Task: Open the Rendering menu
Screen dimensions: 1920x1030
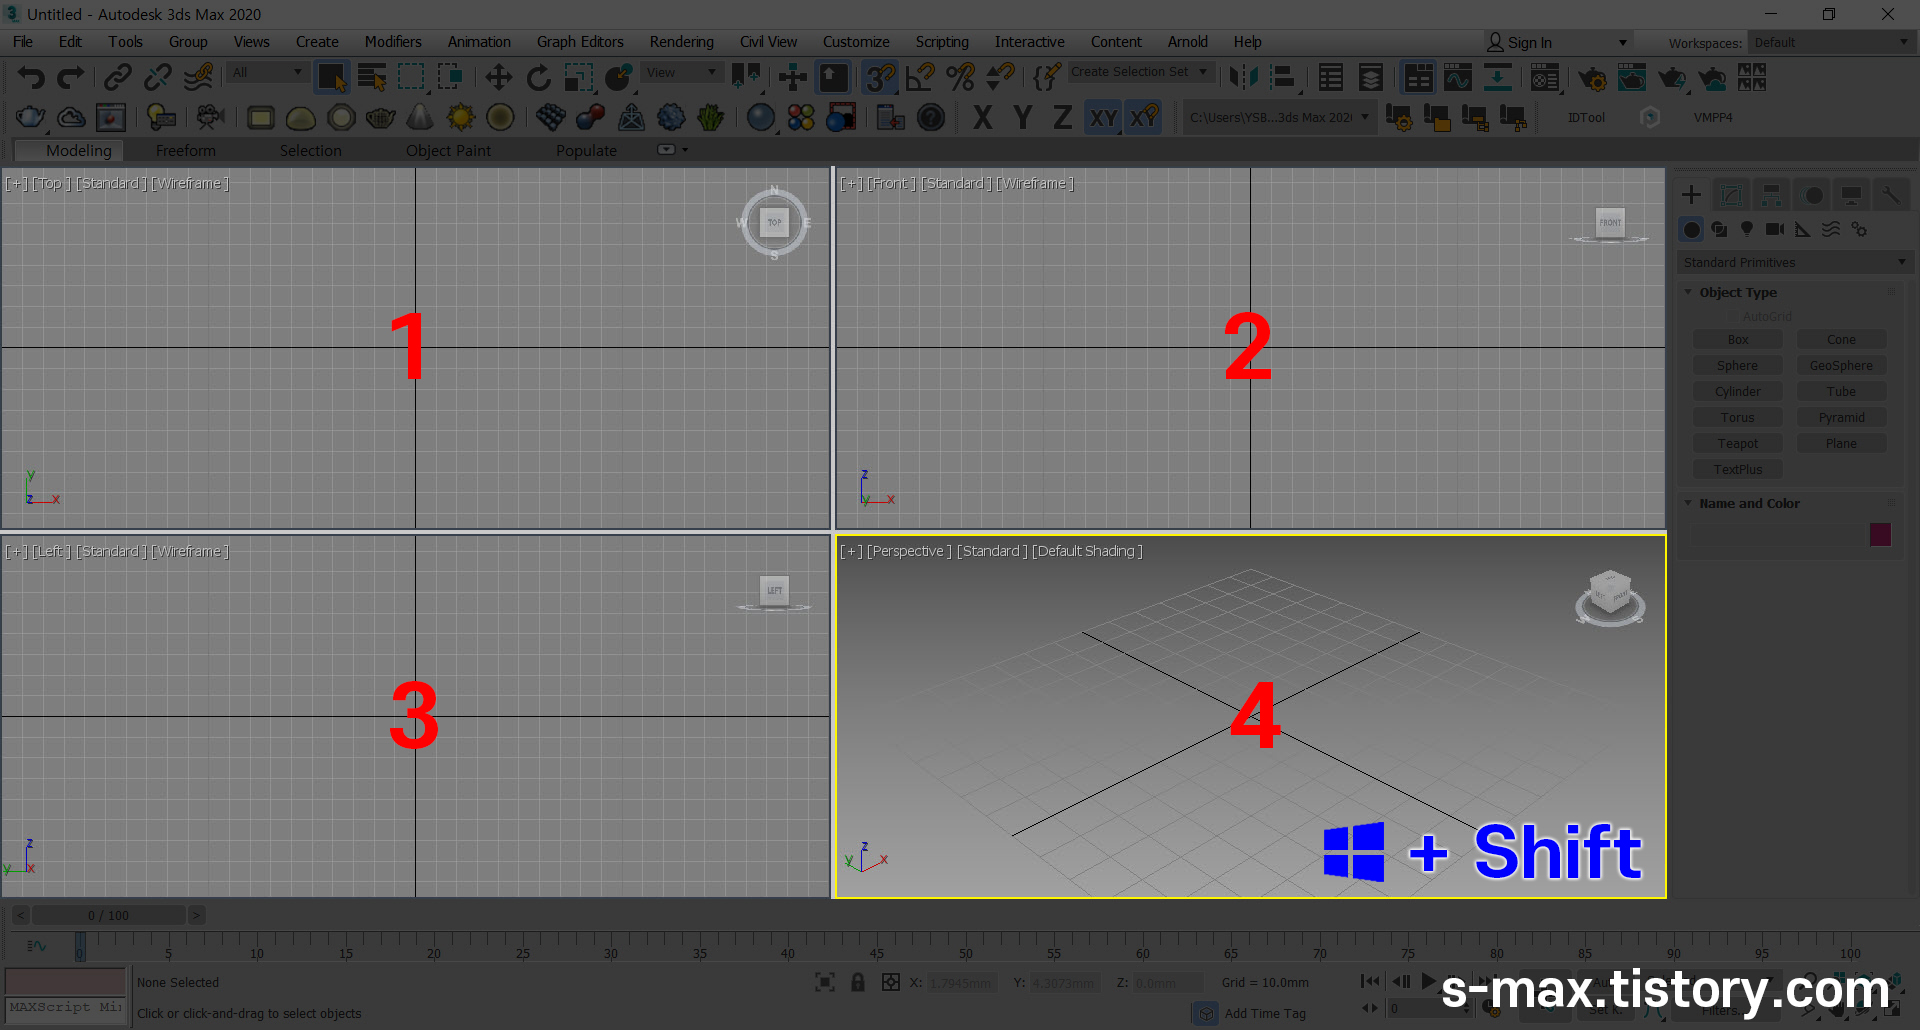Action: point(681,42)
